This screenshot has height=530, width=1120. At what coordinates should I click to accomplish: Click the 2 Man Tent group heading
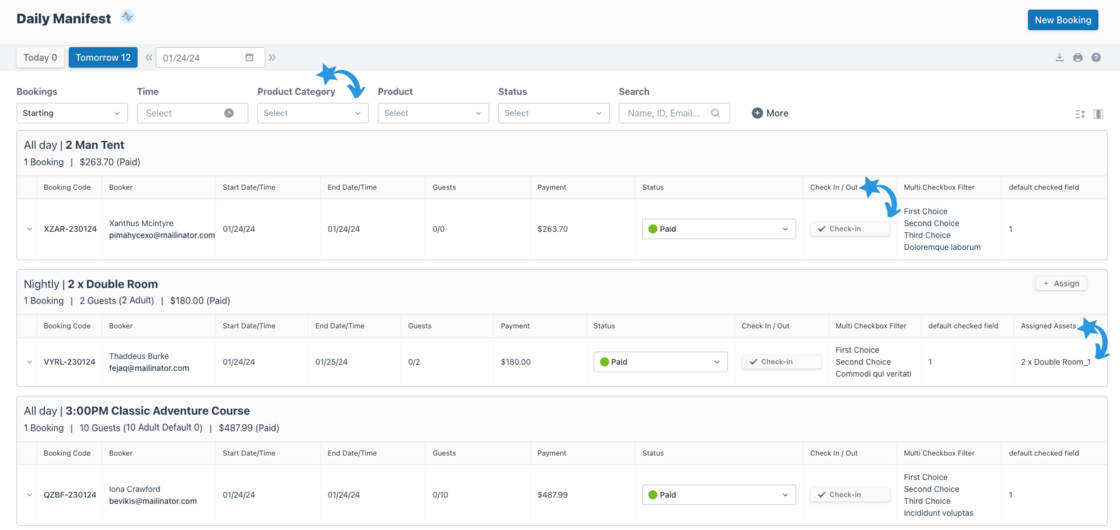tap(95, 145)
